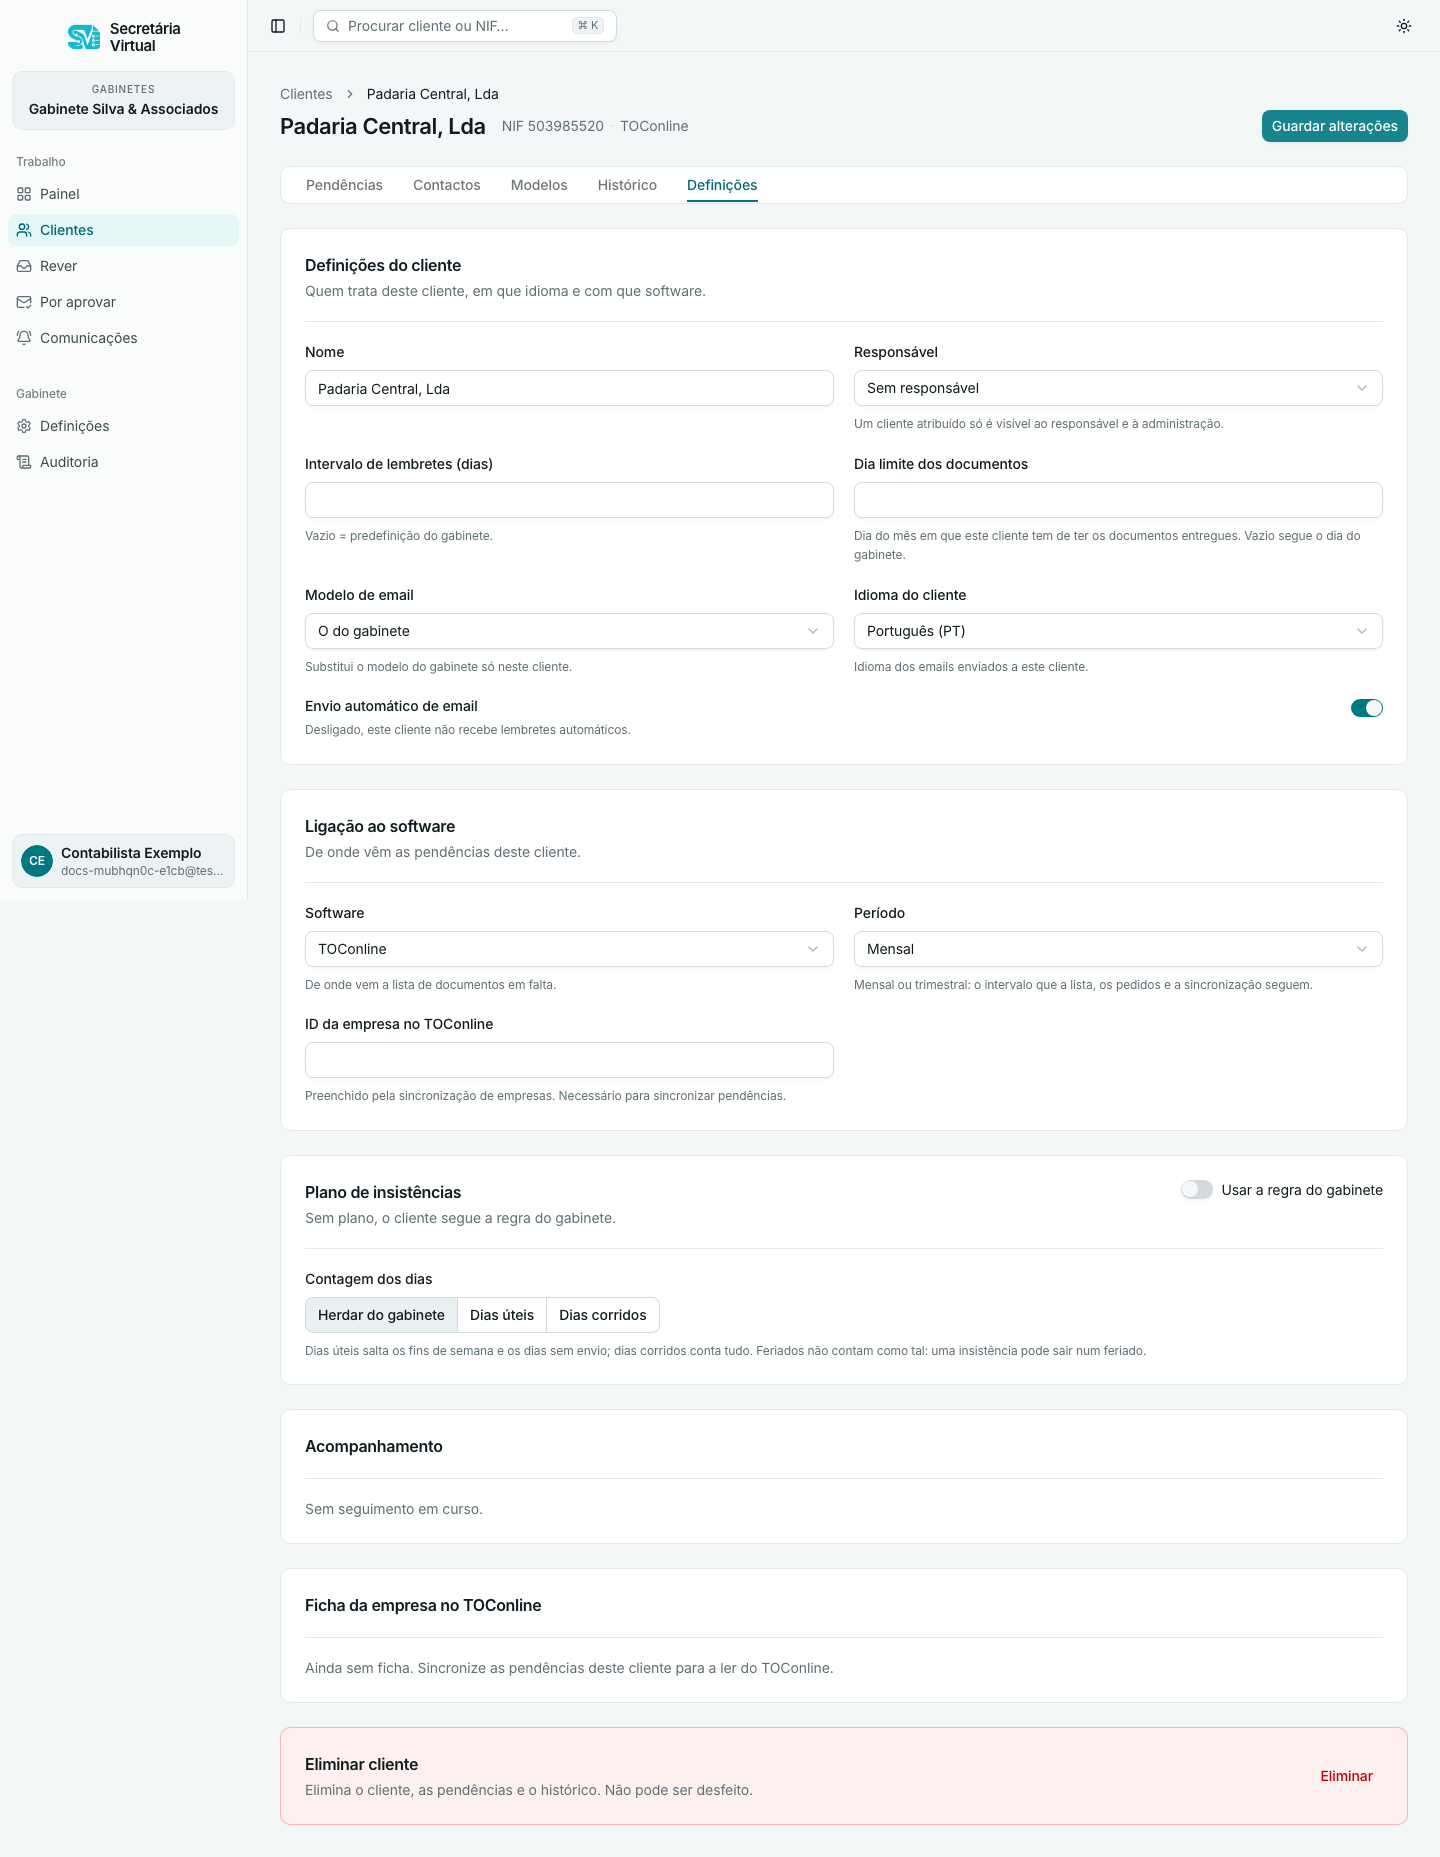Select Dias úteis day count option
1440x1857 pixels.
tap(502, 1315)
